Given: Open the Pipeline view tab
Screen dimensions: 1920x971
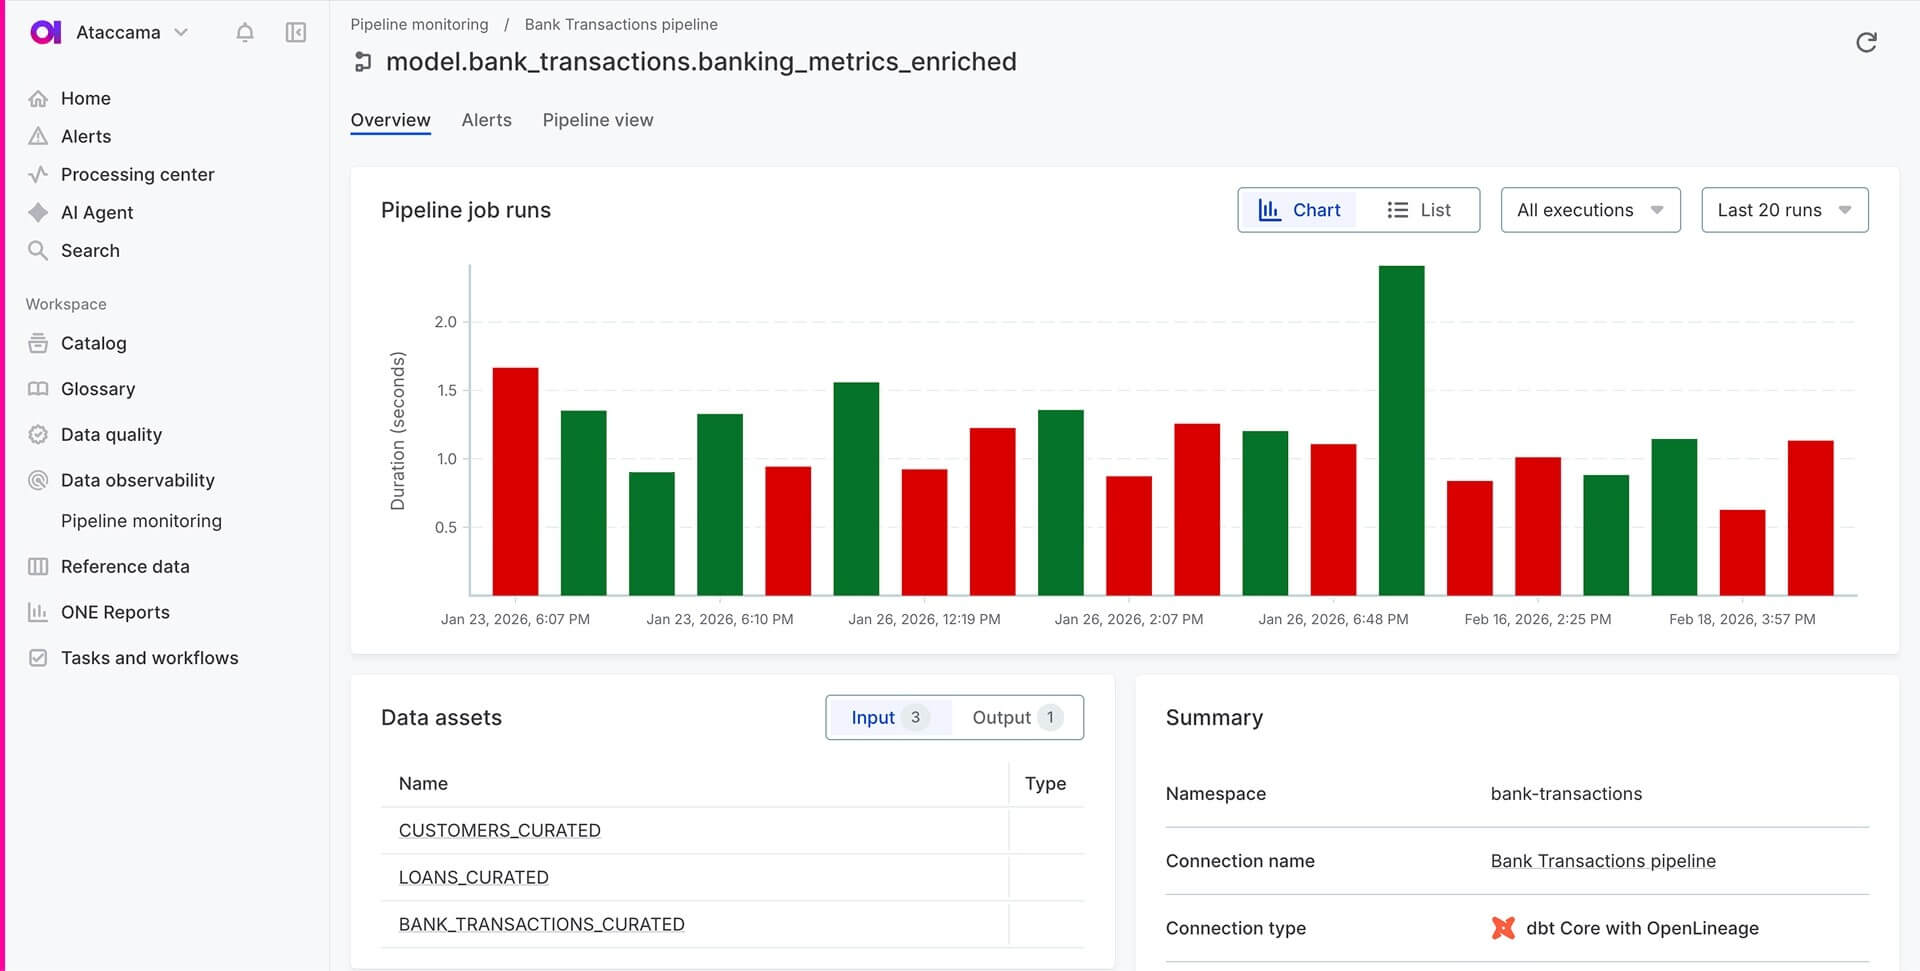Looking at the screenshot, I should tap(597, 120).
